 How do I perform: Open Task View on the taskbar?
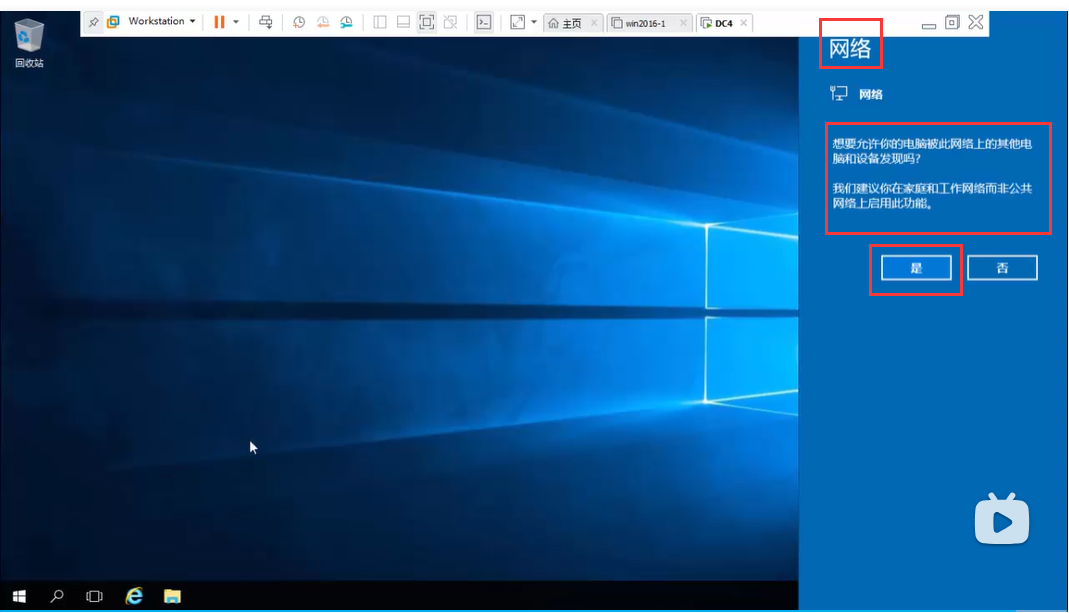94,597
